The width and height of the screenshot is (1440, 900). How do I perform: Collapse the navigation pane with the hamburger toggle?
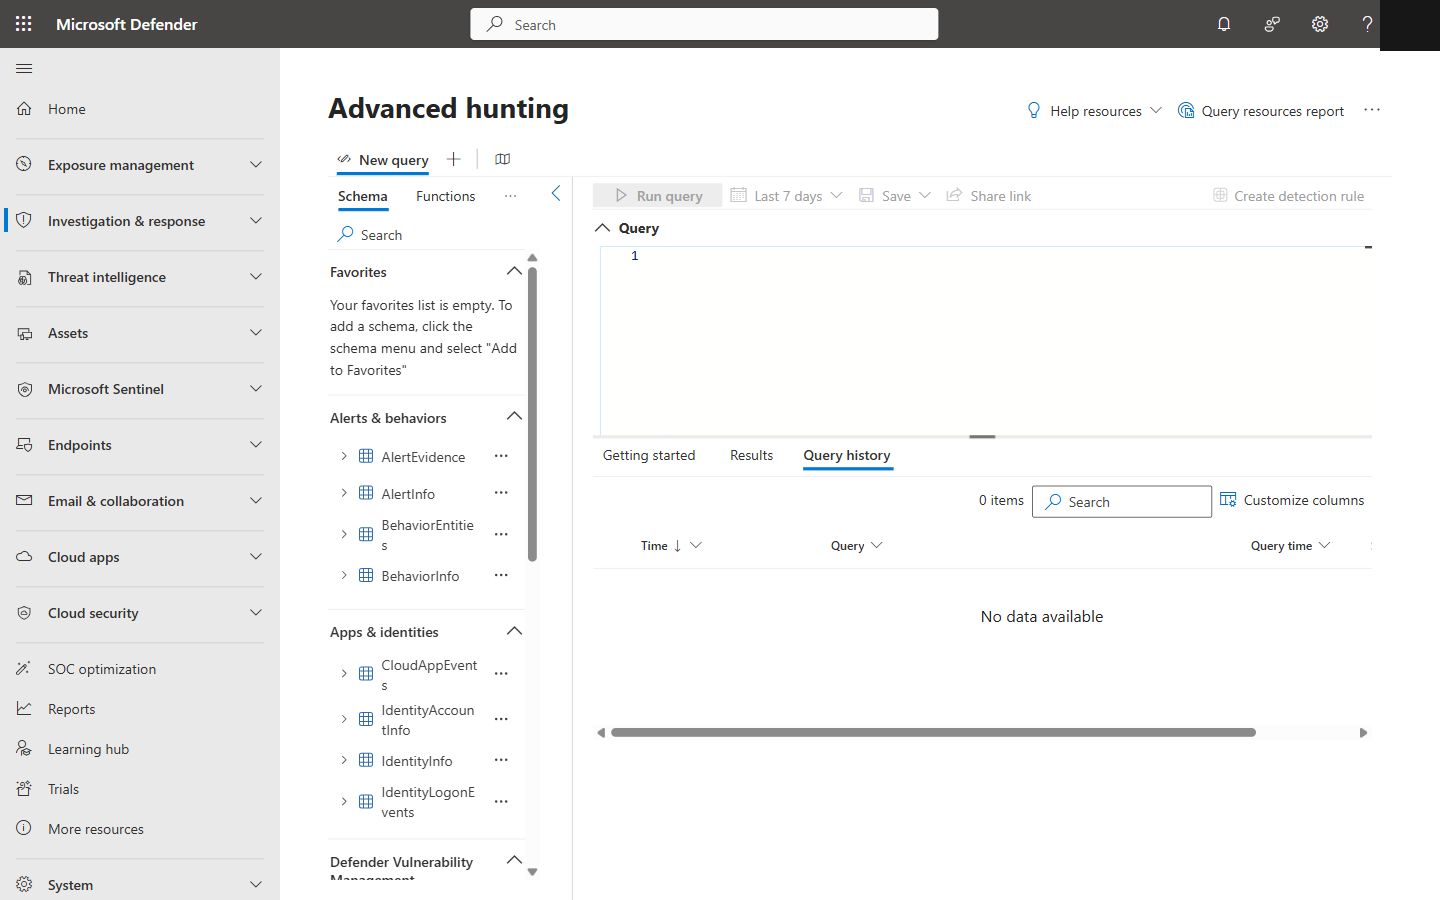24,68
